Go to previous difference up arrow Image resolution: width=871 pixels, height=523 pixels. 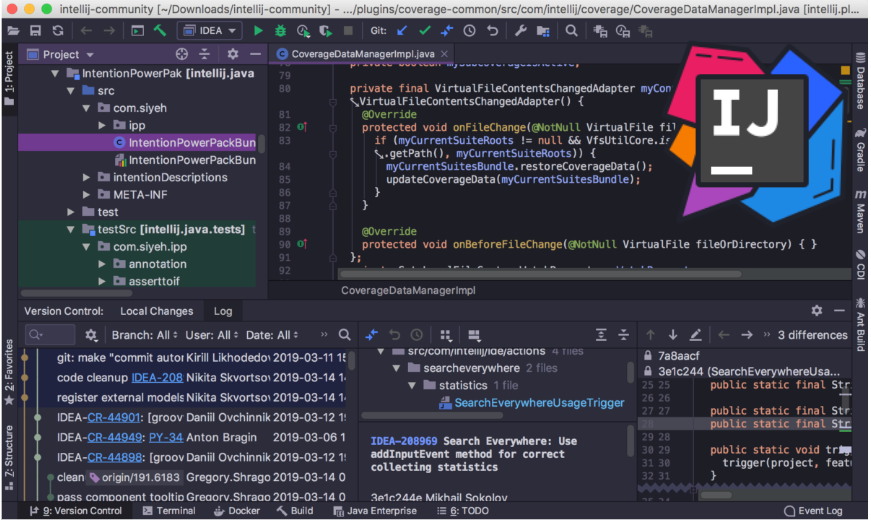[650, 335]
